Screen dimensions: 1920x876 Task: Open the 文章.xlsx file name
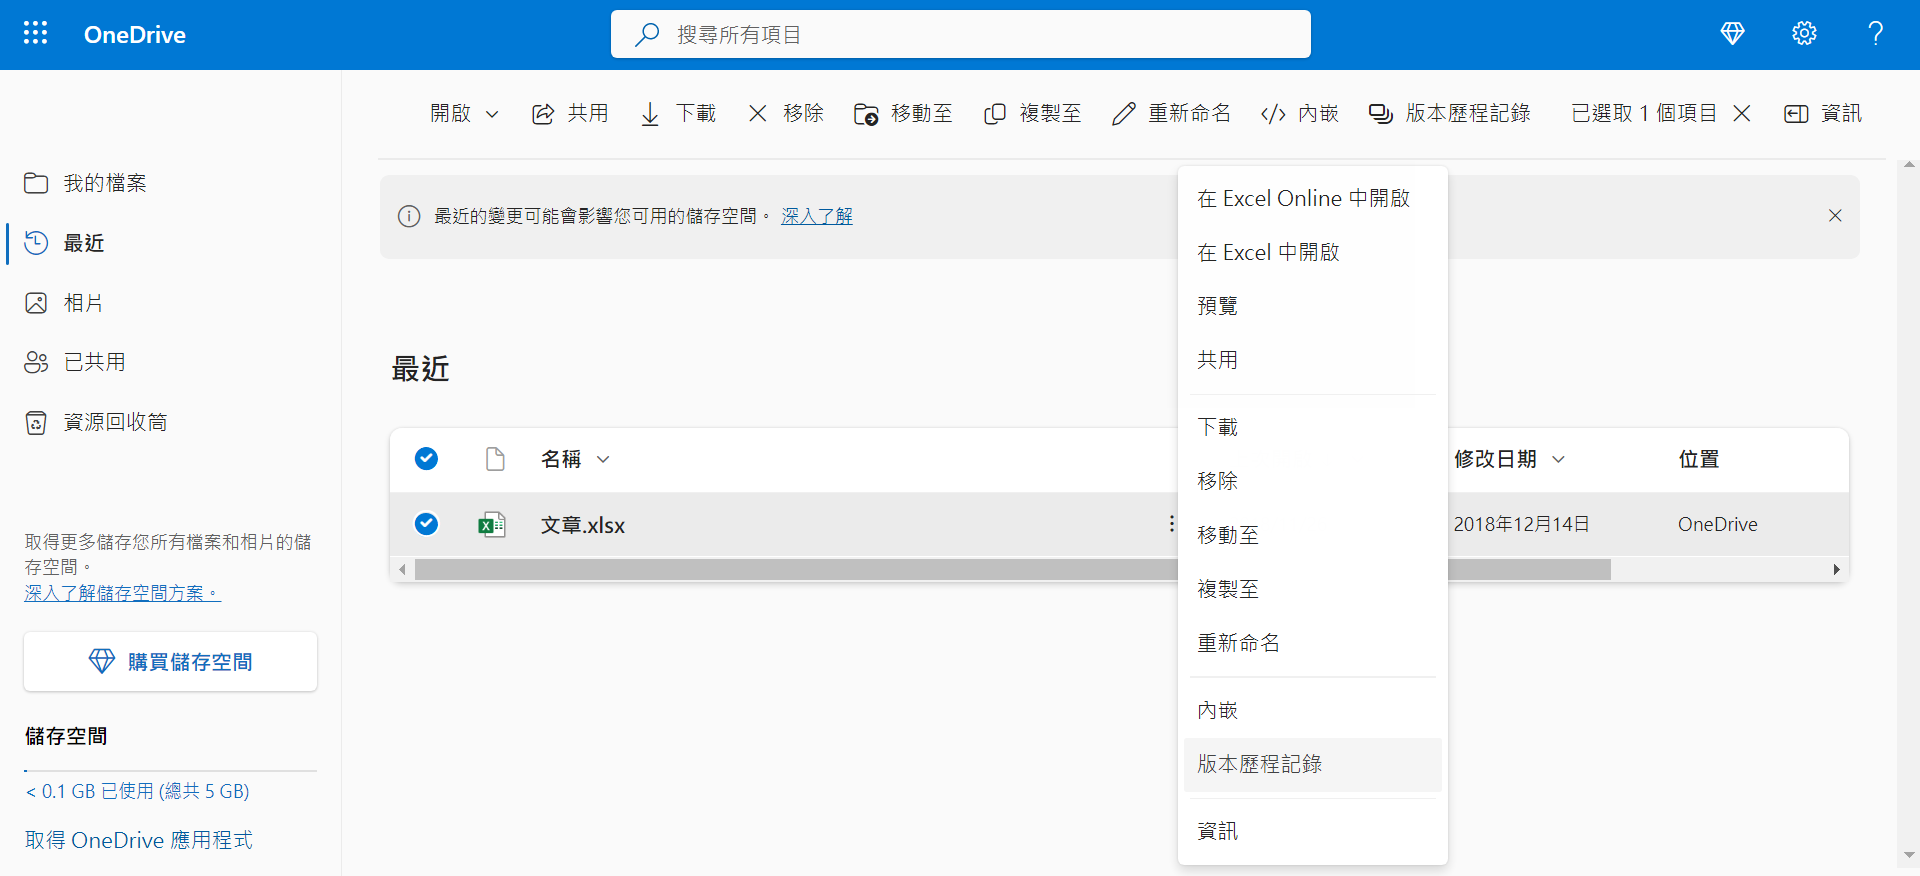point(583,525)
